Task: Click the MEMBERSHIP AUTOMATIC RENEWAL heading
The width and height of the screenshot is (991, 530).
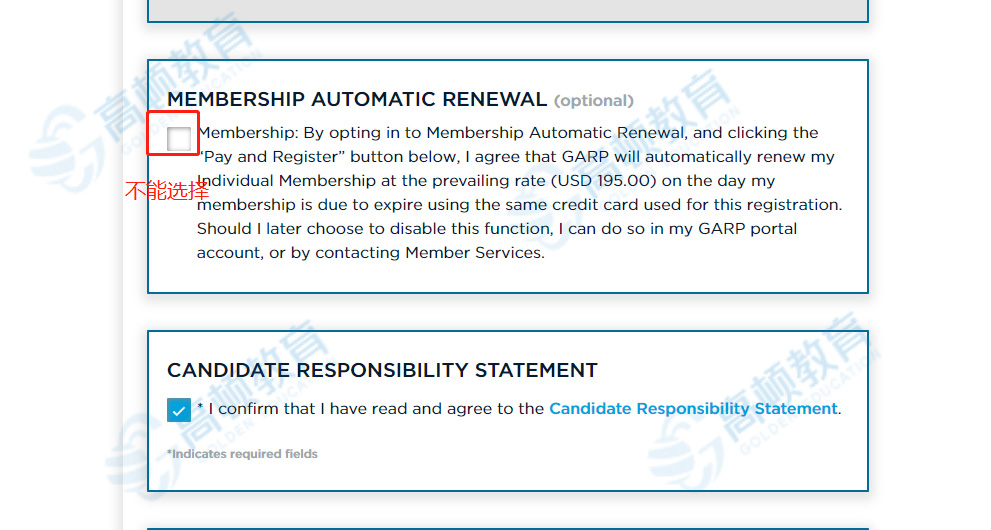Action: [x=357, y=99]
